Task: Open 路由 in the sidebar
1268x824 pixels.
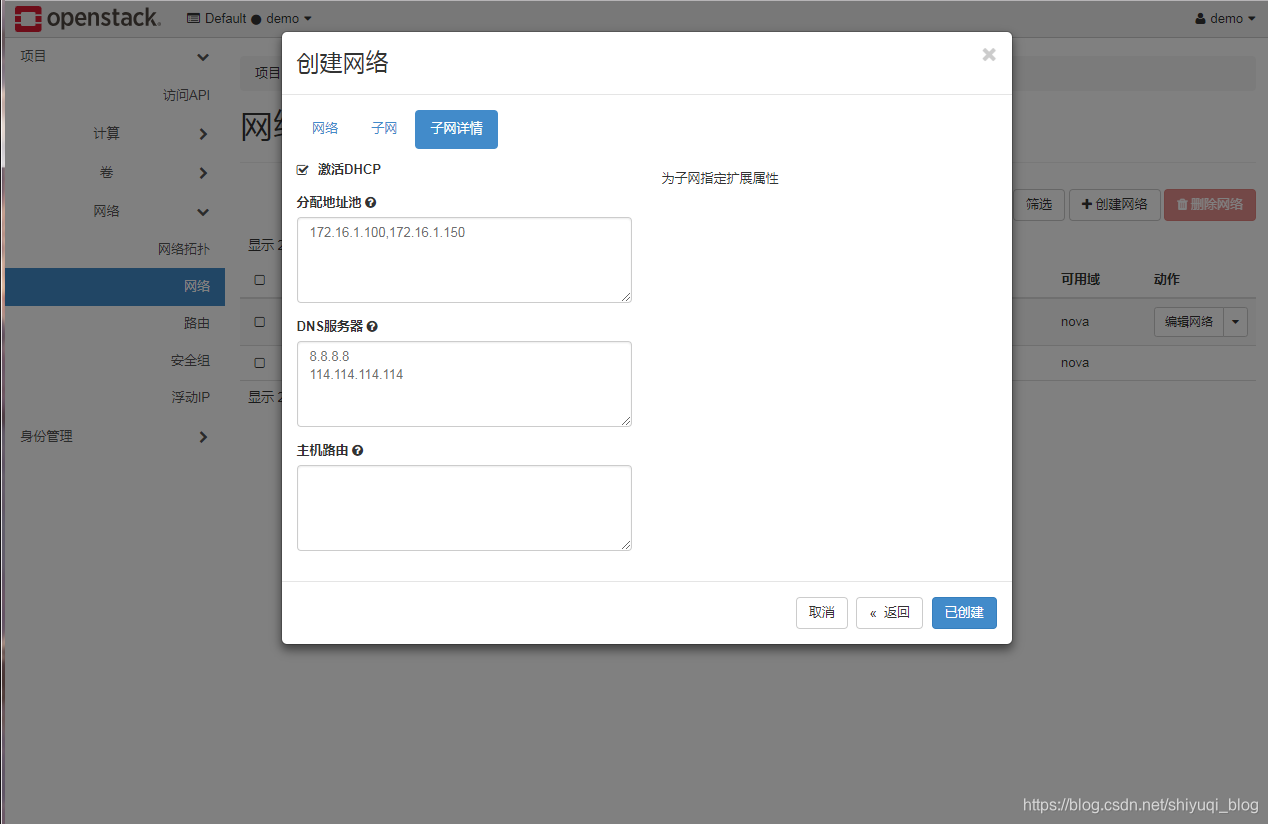Action: 197,323
